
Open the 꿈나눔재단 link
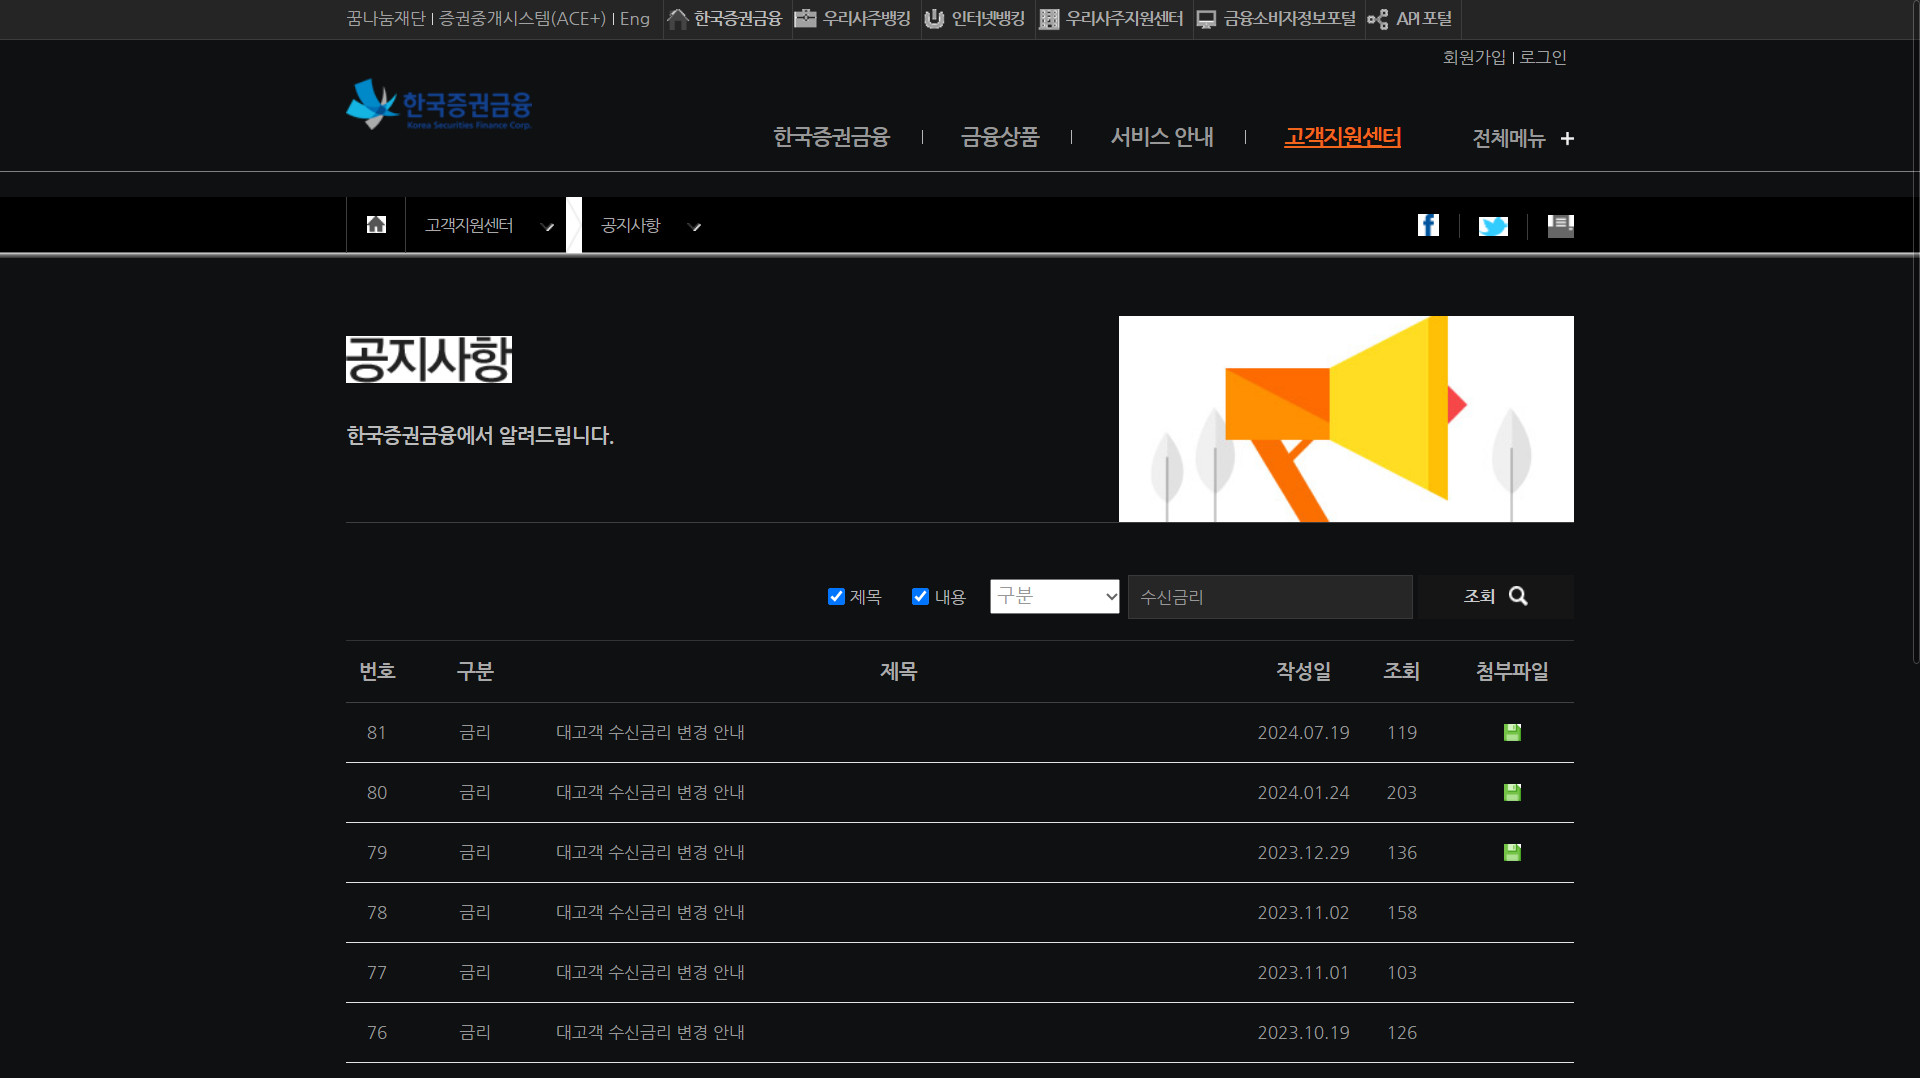386,19
